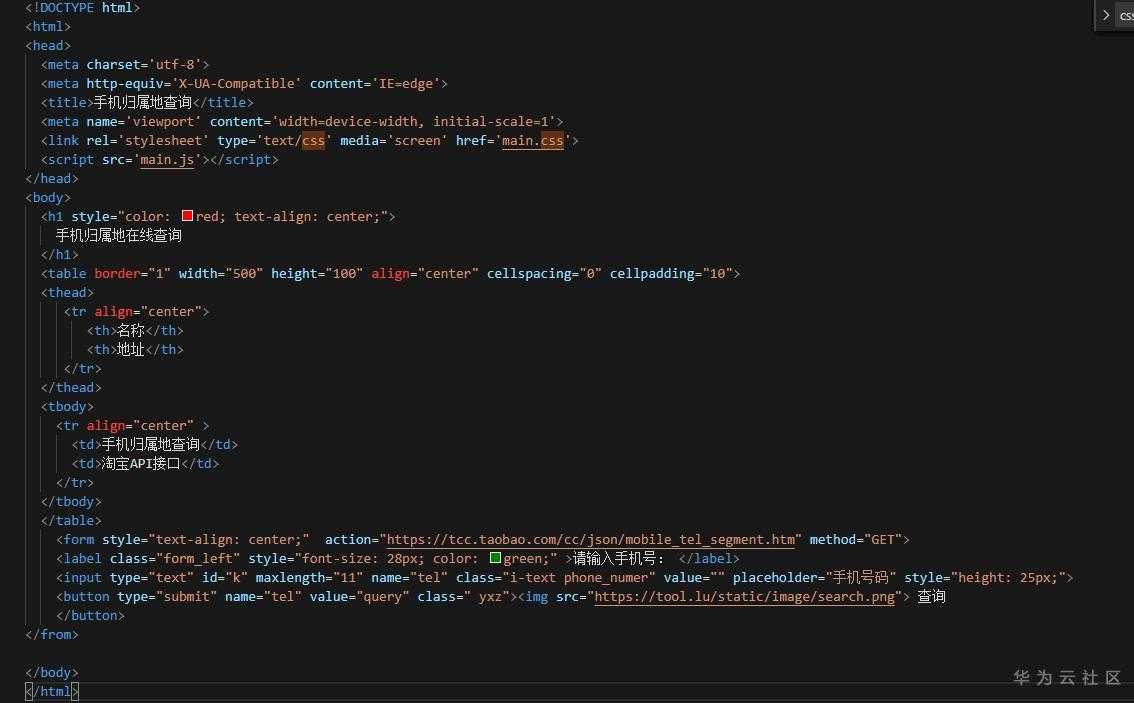Screen dimensions: 1134x703
Task: Click the 手机归属地查询 text inside the title tag
Action: [142, 102]
